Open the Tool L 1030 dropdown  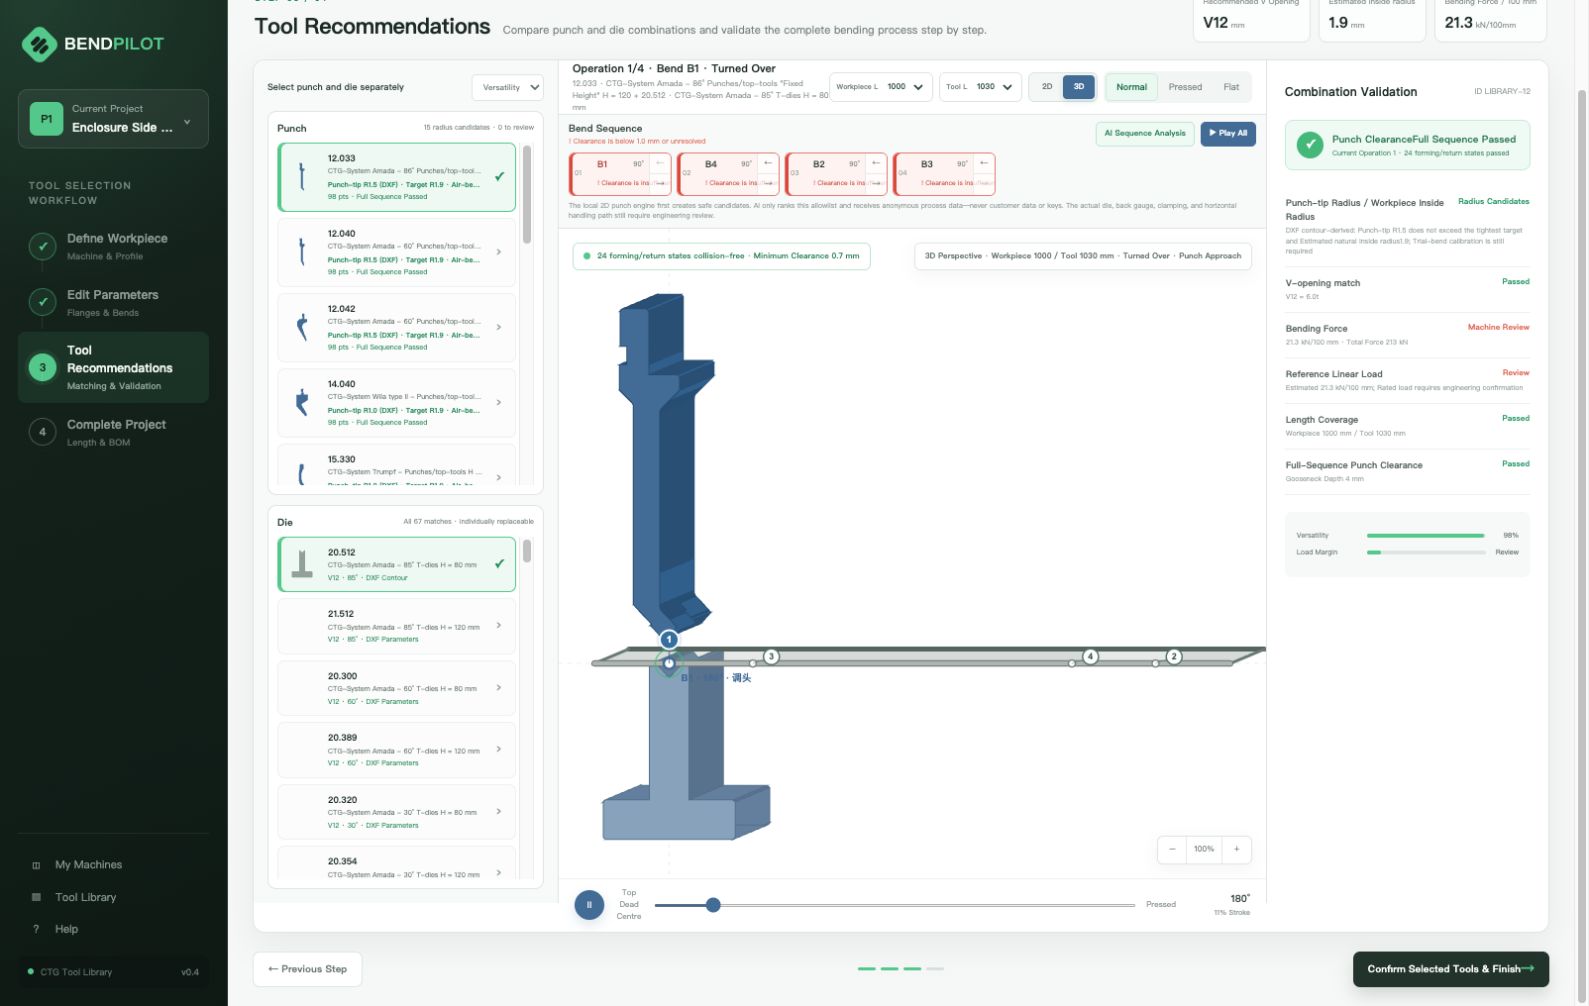(980, 87)
